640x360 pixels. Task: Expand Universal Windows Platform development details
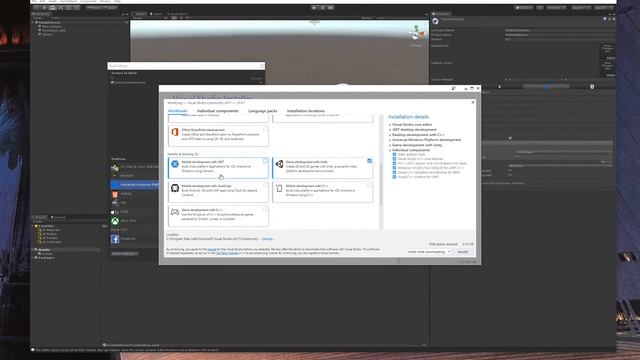390,140
